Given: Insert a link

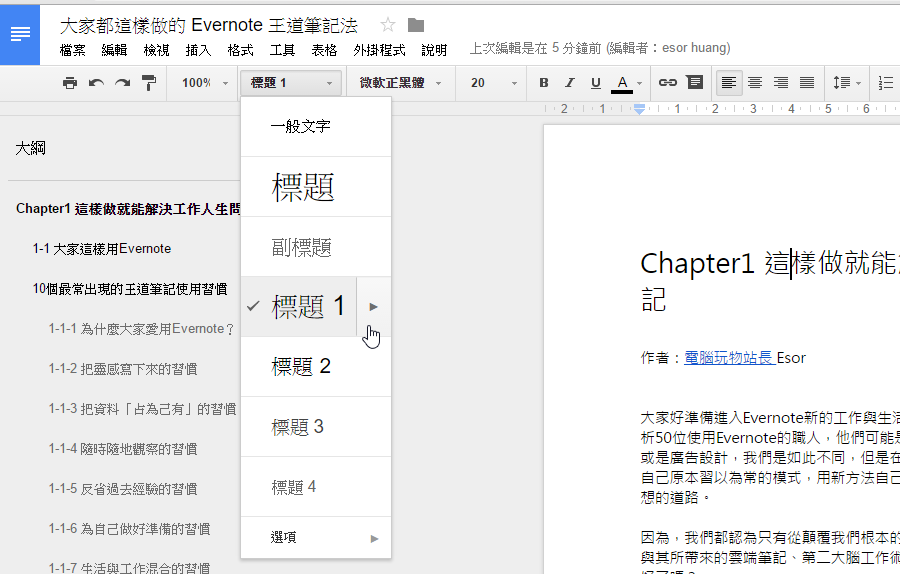Looking at the screenshot, I should 668,83.
